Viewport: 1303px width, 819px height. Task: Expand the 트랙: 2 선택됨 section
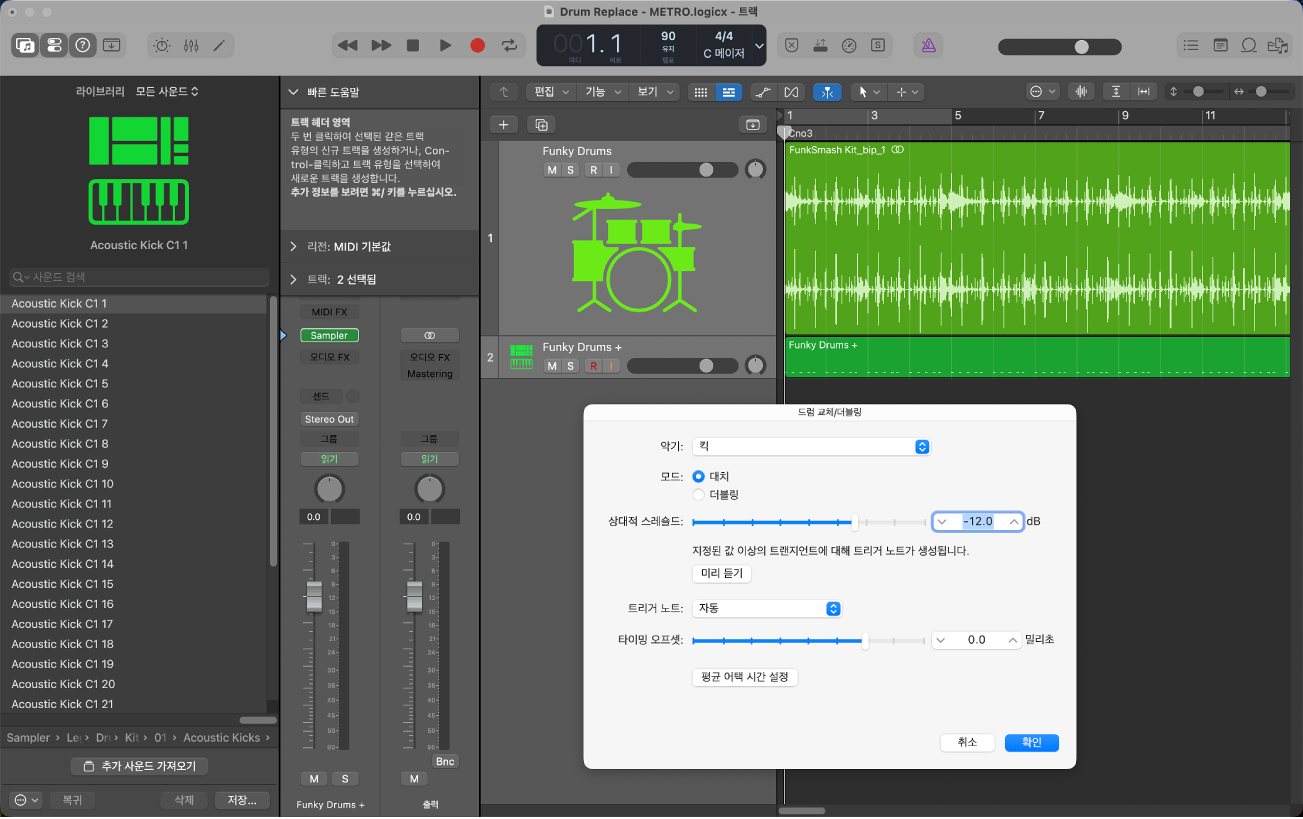(x=293, y=280)
